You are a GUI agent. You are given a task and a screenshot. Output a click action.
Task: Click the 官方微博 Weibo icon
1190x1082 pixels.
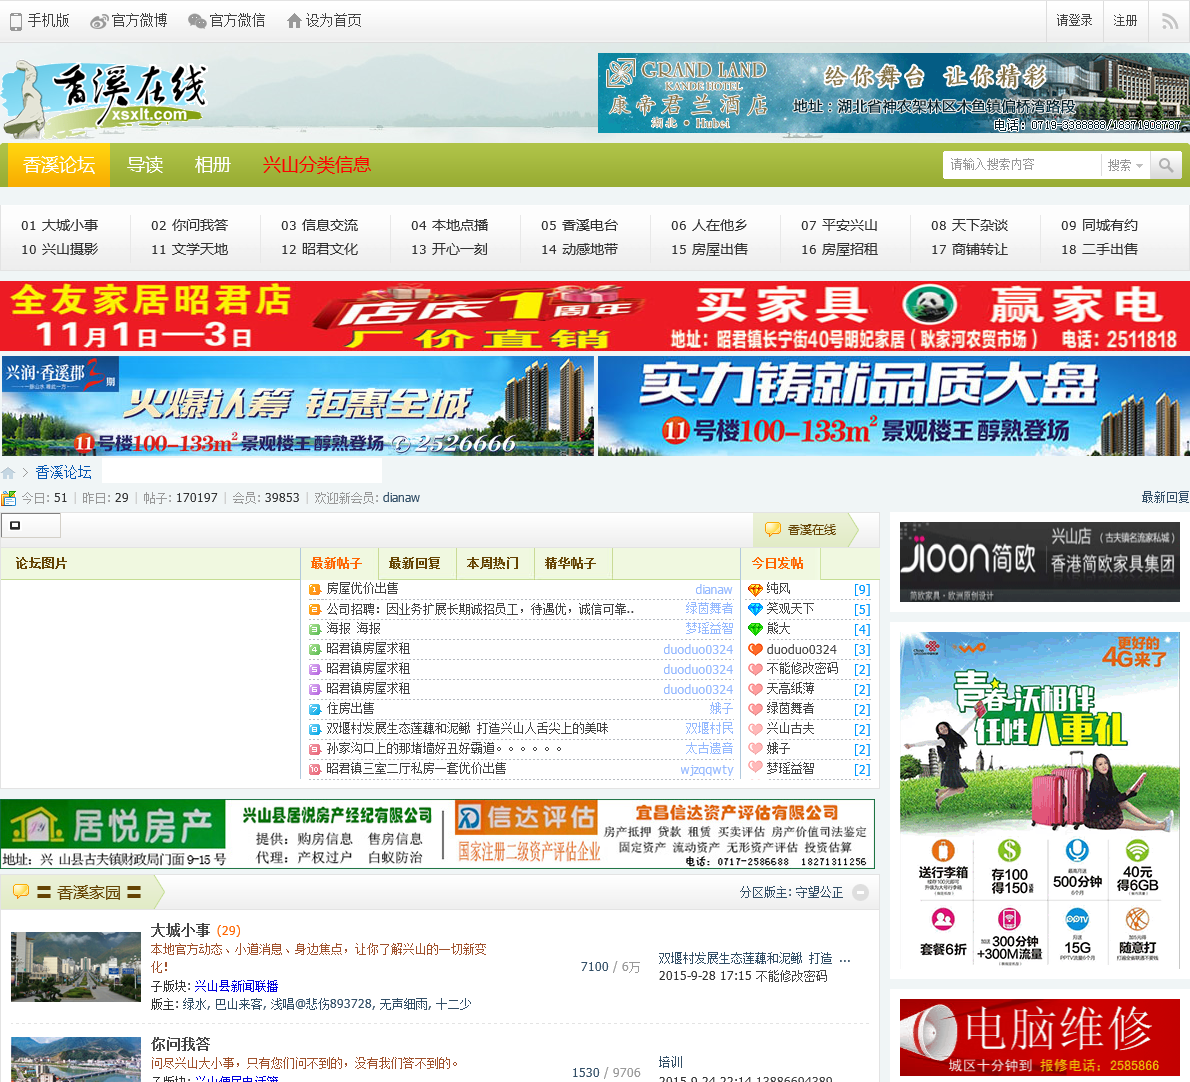click(99, 21)
